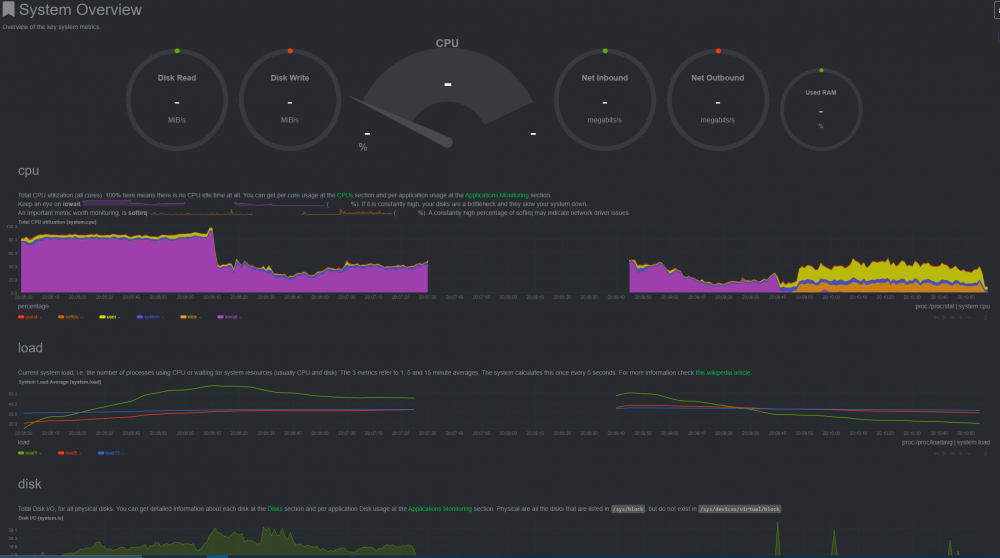1000x558 pixels.
Task: Click the softirq sparkline in cpu description
Action: coord(271,212)
